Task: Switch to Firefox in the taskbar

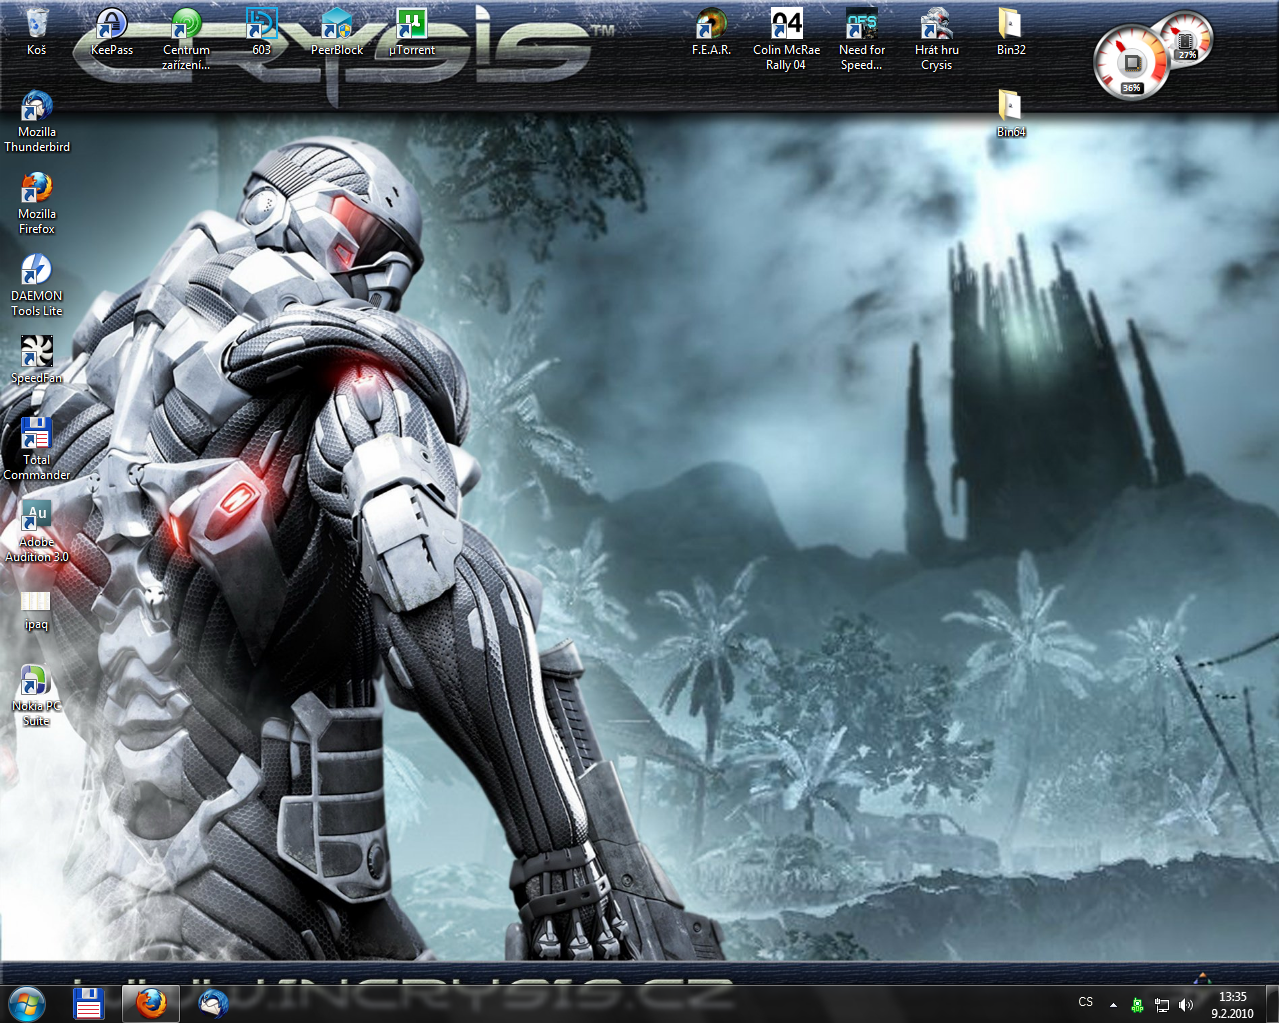Action: 151,1002
